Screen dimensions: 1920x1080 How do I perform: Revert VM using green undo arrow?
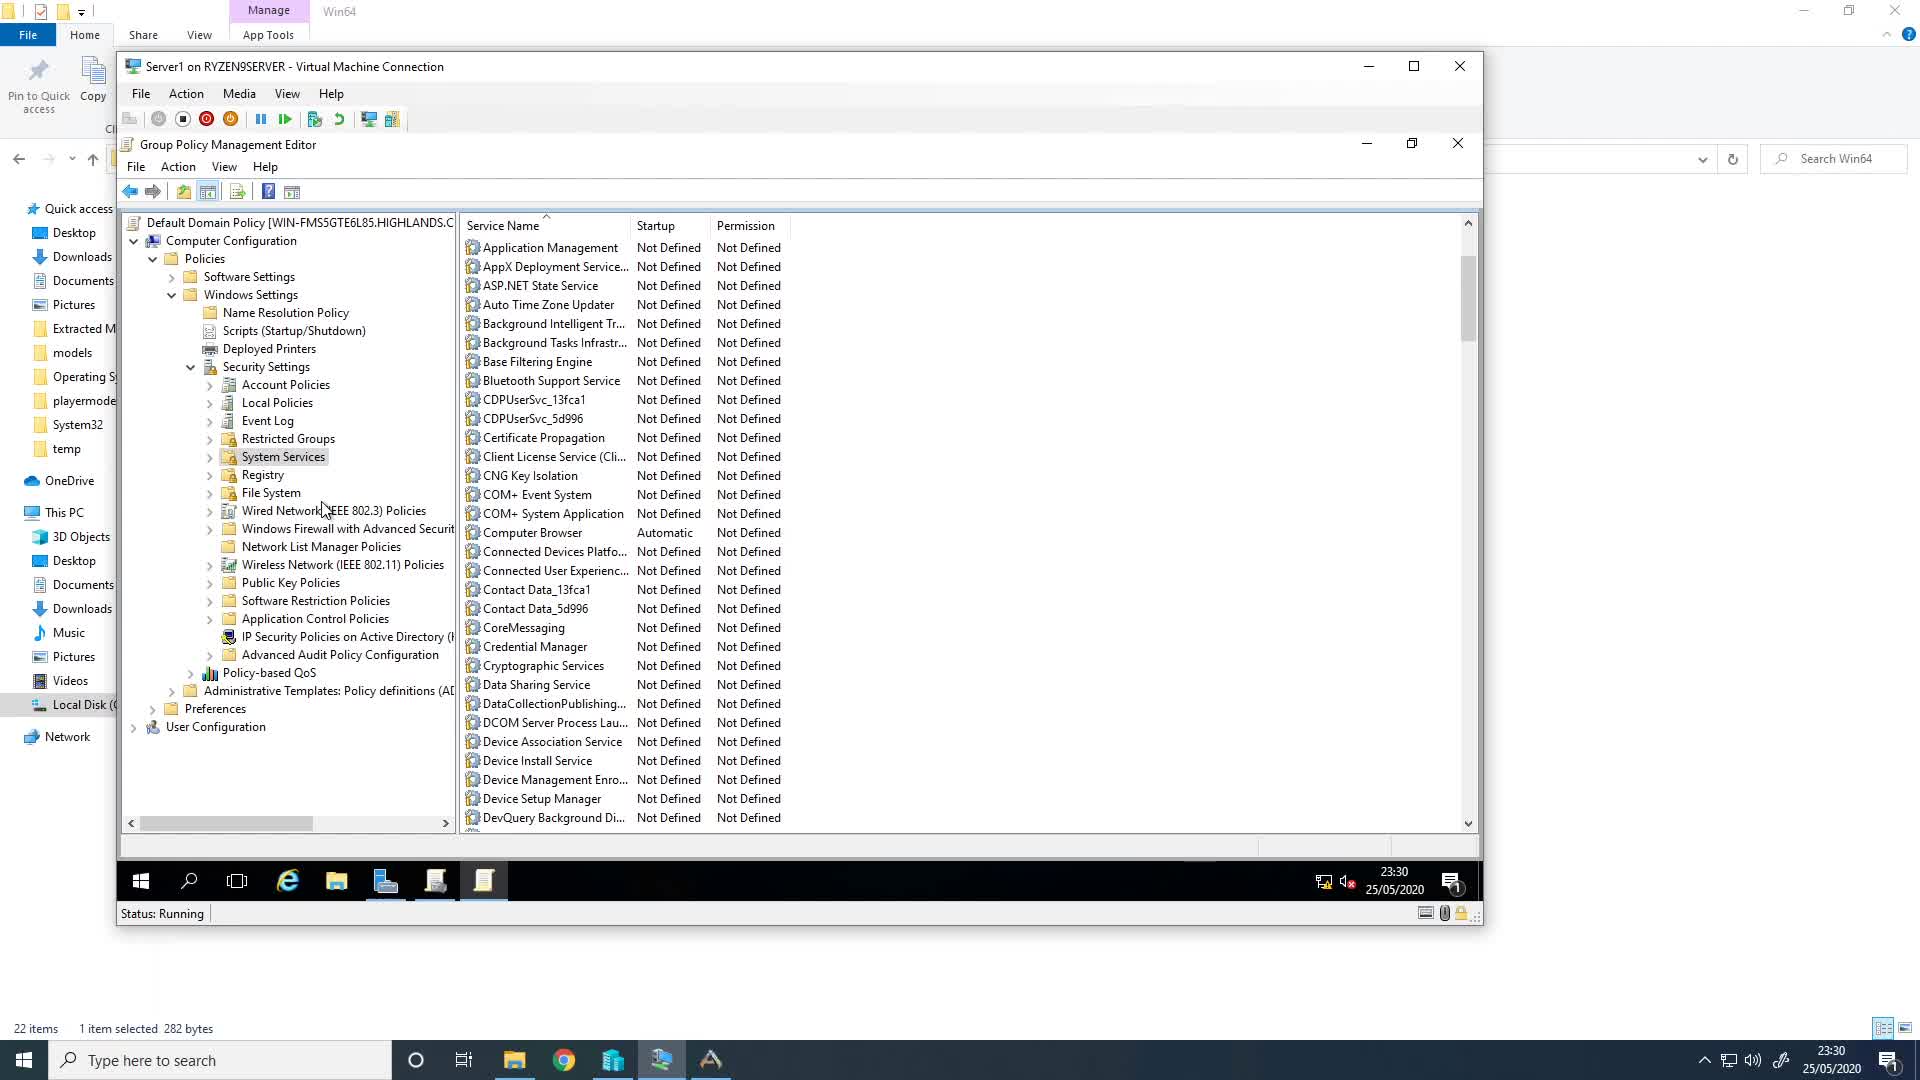pos(339,119)
